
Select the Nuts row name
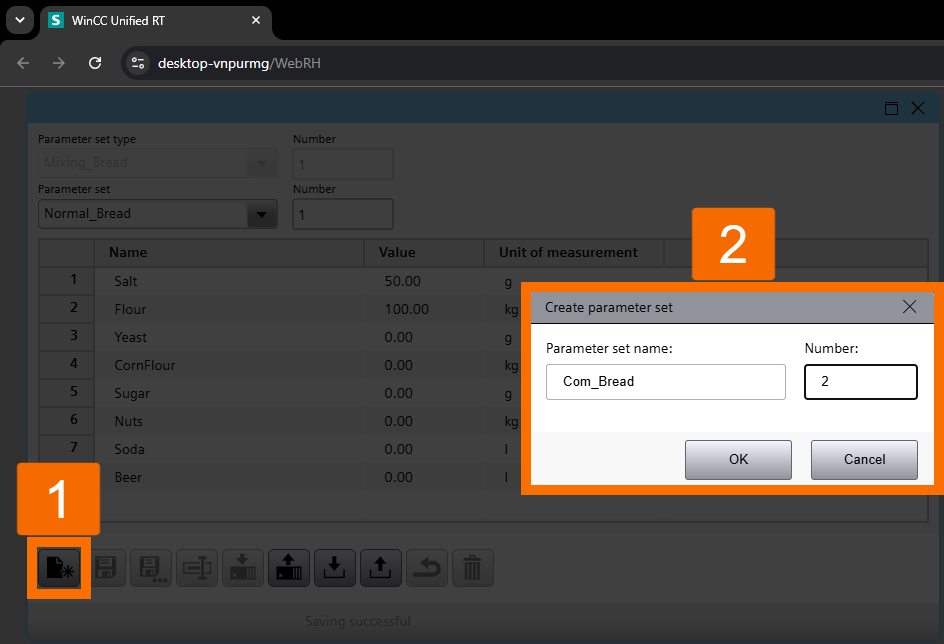(x=128, y=421)
